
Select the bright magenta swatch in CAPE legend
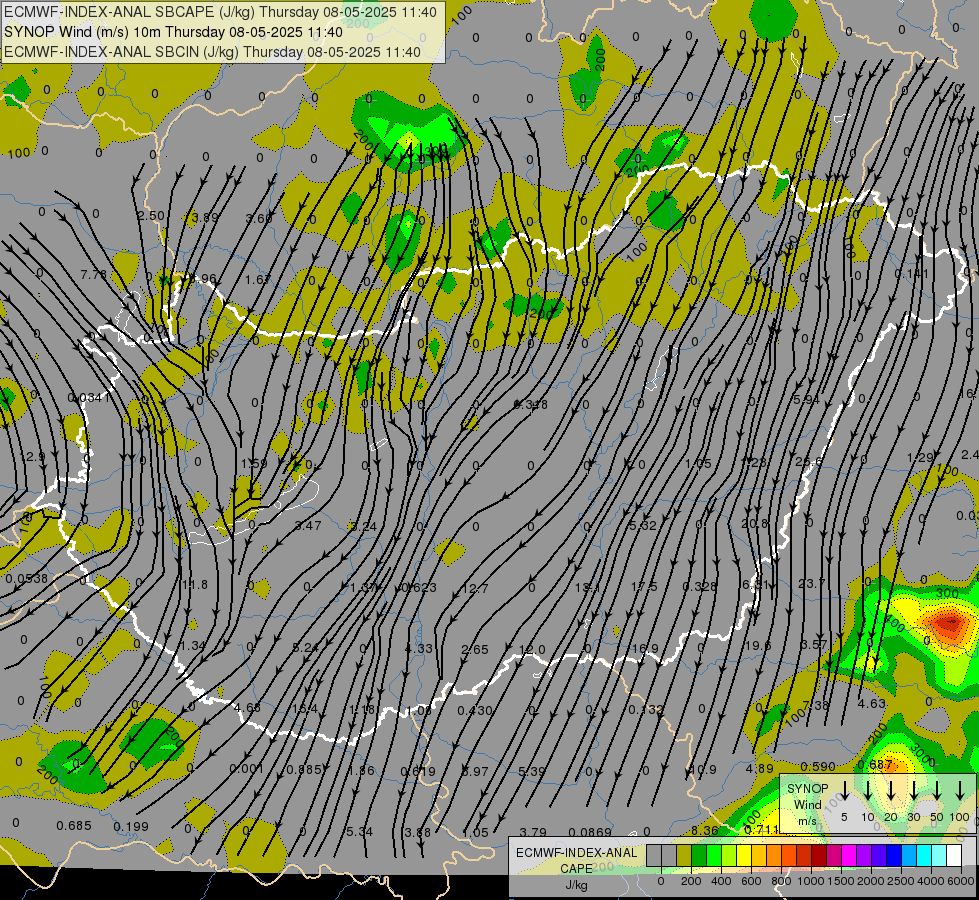click(x=849, y=856)
